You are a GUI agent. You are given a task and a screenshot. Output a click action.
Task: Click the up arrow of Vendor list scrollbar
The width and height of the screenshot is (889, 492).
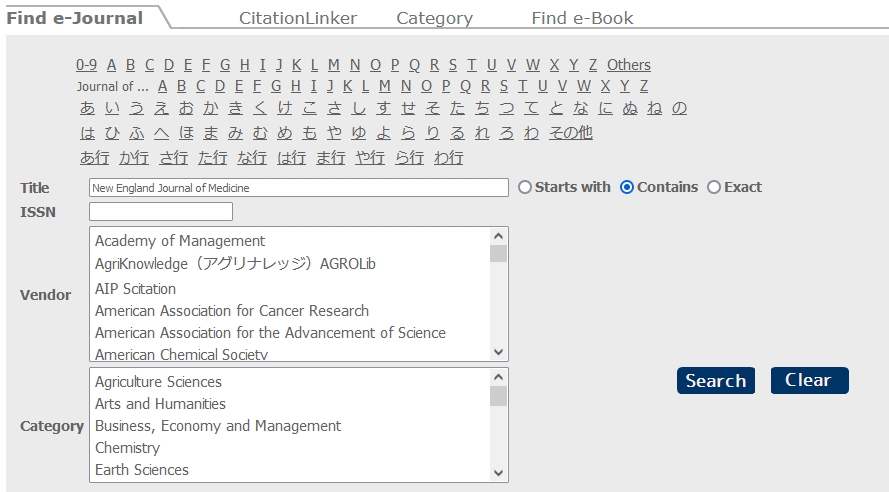tap(498, 236)
